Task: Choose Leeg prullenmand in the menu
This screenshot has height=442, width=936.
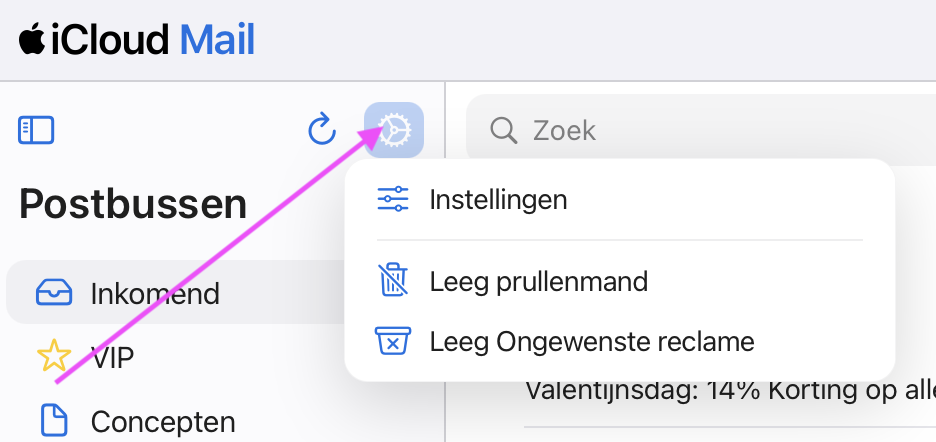Action: 538,281
